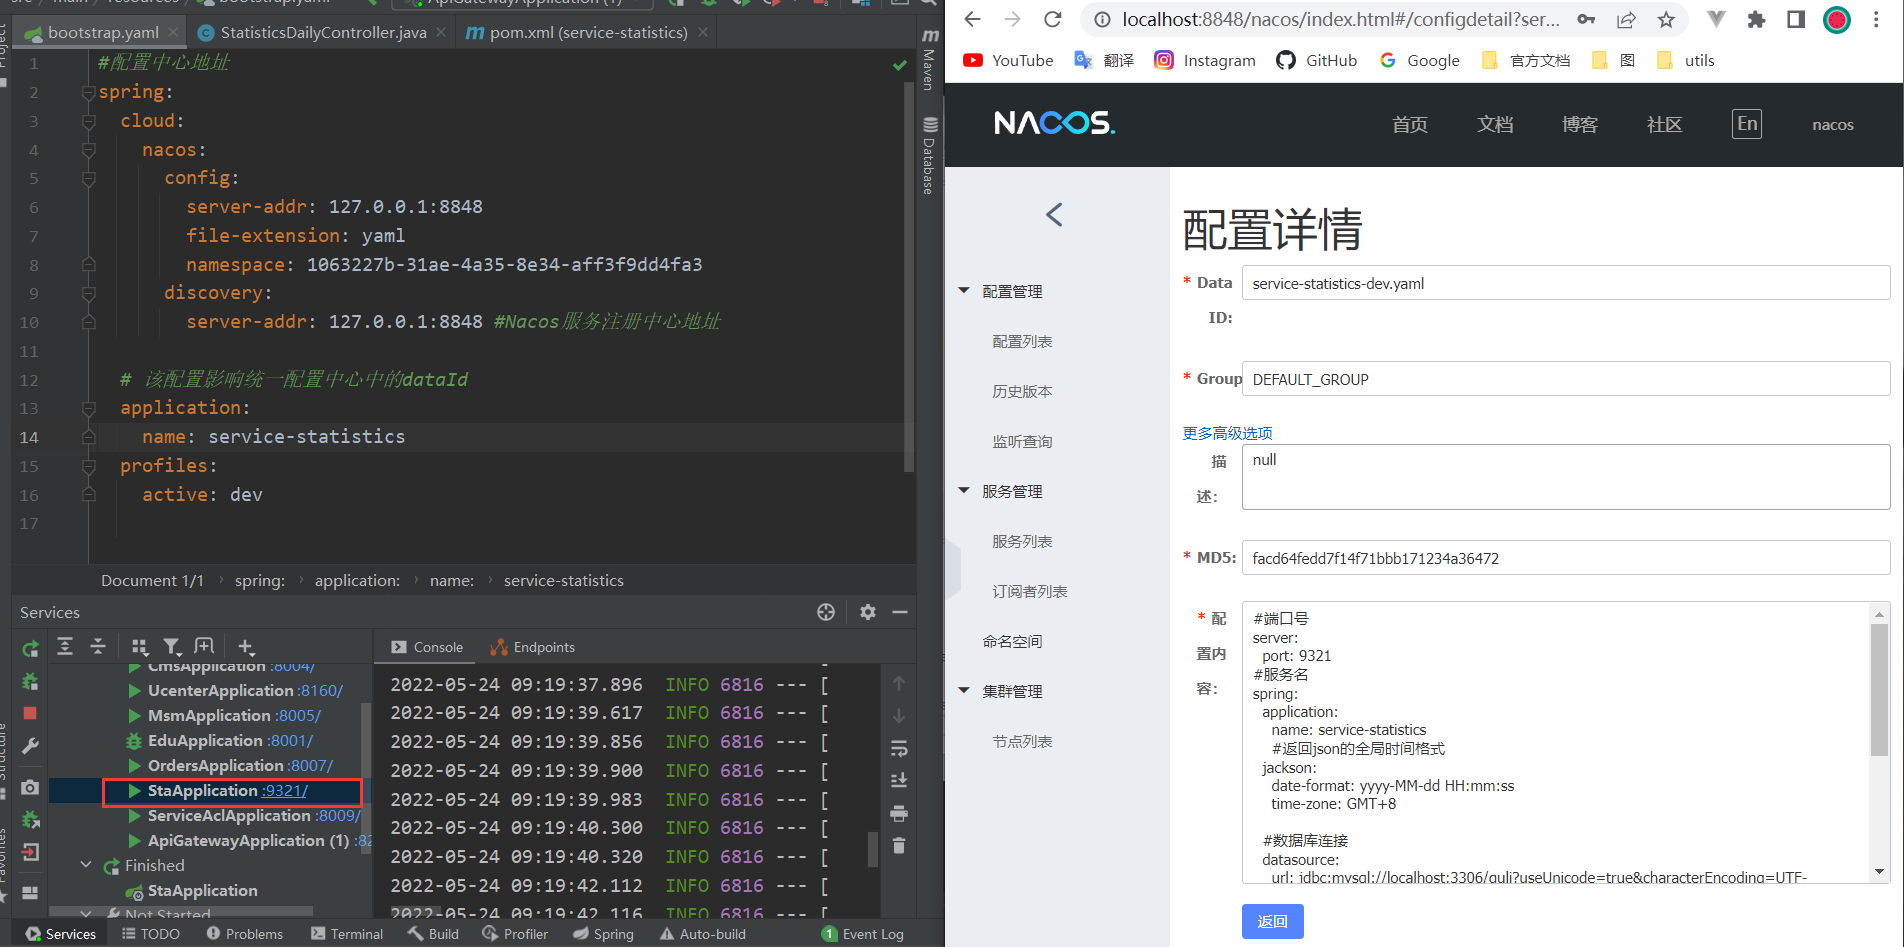Open the Filter dropdown in Services
Viewport: 1904px width, 947px height.
(x=172, y=647)
